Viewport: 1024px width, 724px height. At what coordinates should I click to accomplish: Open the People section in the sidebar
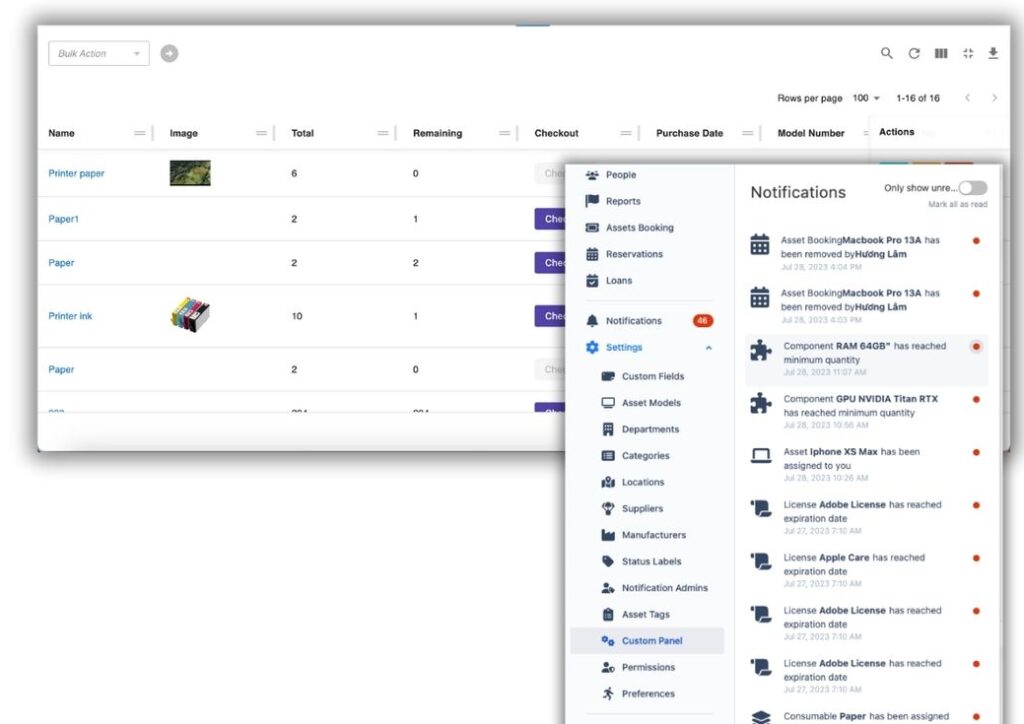pos(620,174)
